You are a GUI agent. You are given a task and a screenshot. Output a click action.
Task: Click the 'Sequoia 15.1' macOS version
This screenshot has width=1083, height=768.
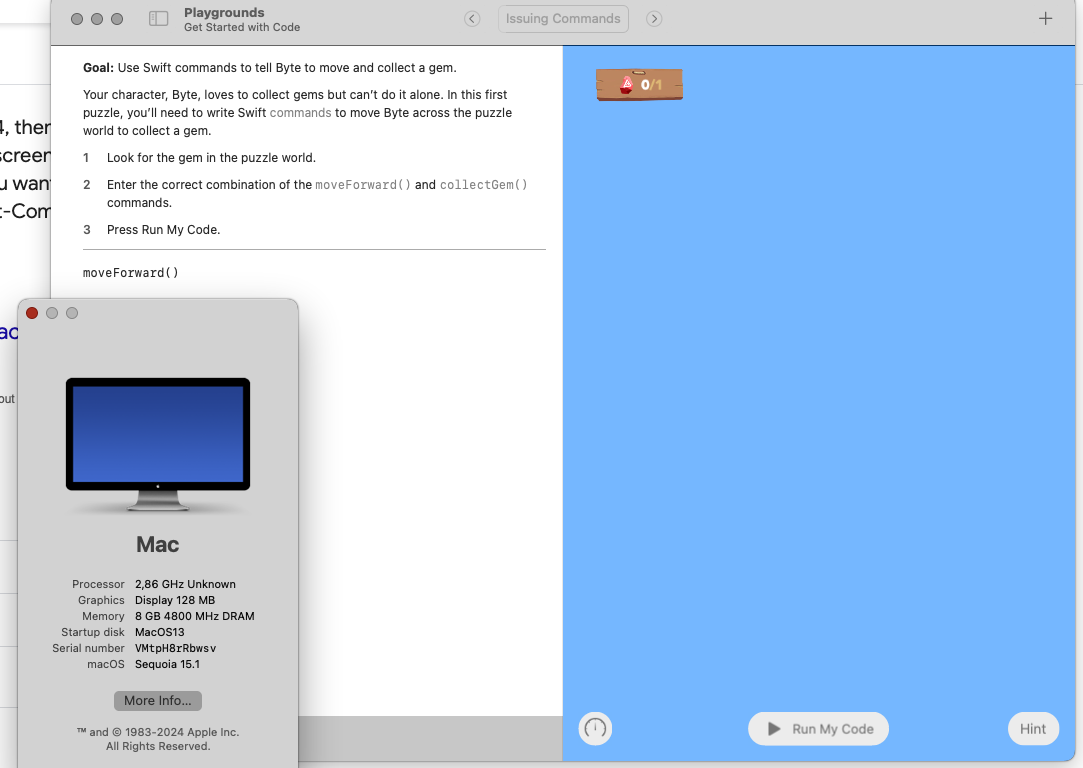(167, 664)
